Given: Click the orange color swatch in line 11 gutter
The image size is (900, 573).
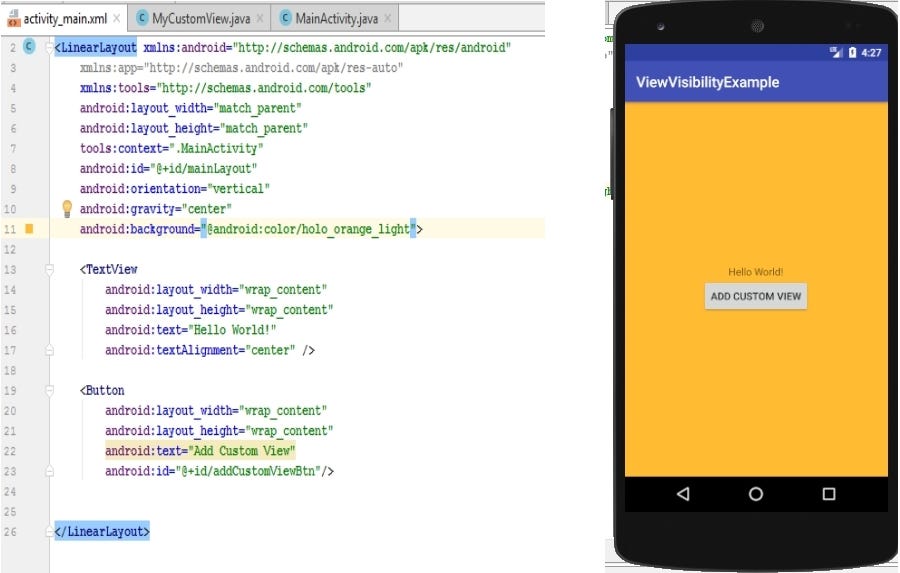Looking at the screenshot, I should coord(29,229).
